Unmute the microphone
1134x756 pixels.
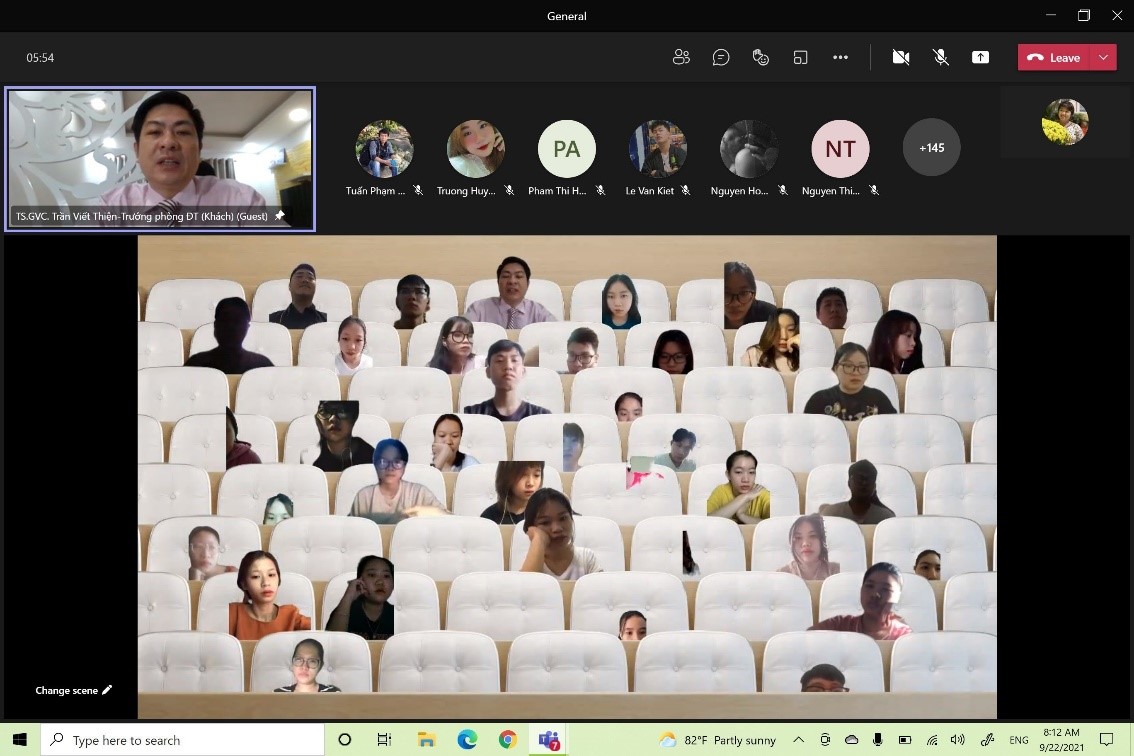940,58
